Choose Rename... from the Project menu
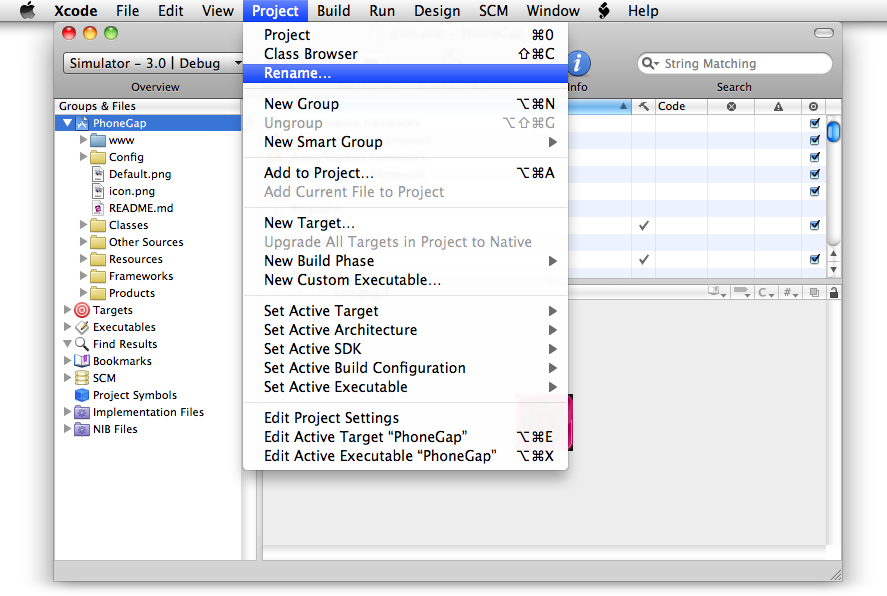The height and width of the screenshot is (596, 887). pos(298,73)
